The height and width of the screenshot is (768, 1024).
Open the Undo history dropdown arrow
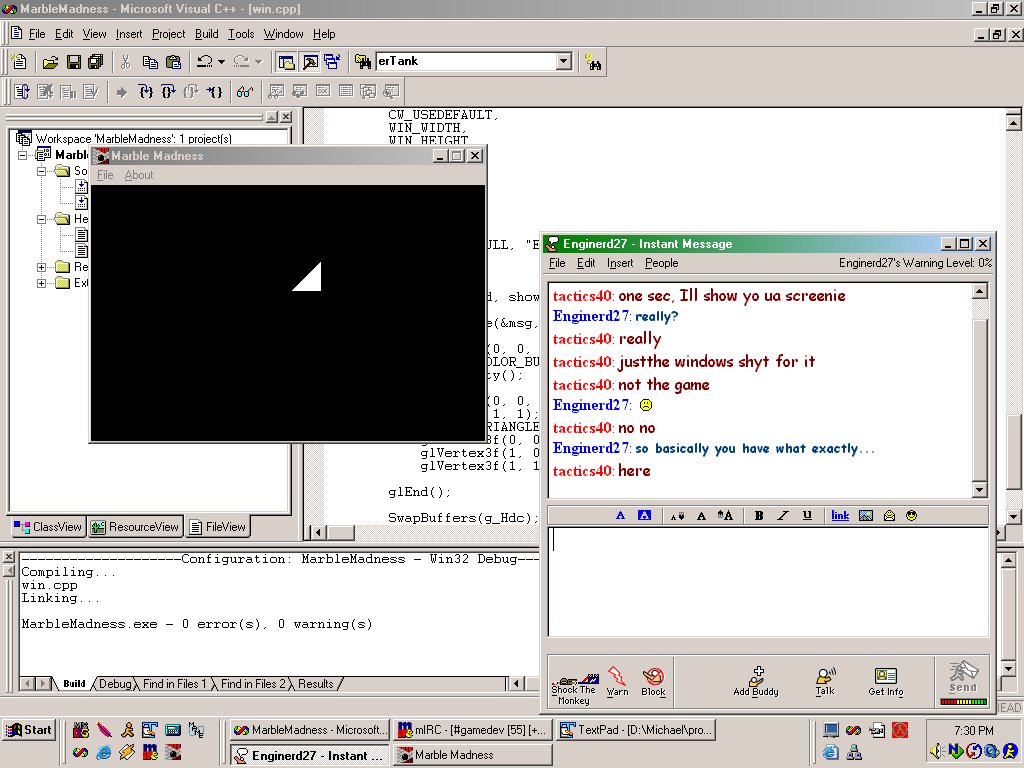click(x=221, y=62)
